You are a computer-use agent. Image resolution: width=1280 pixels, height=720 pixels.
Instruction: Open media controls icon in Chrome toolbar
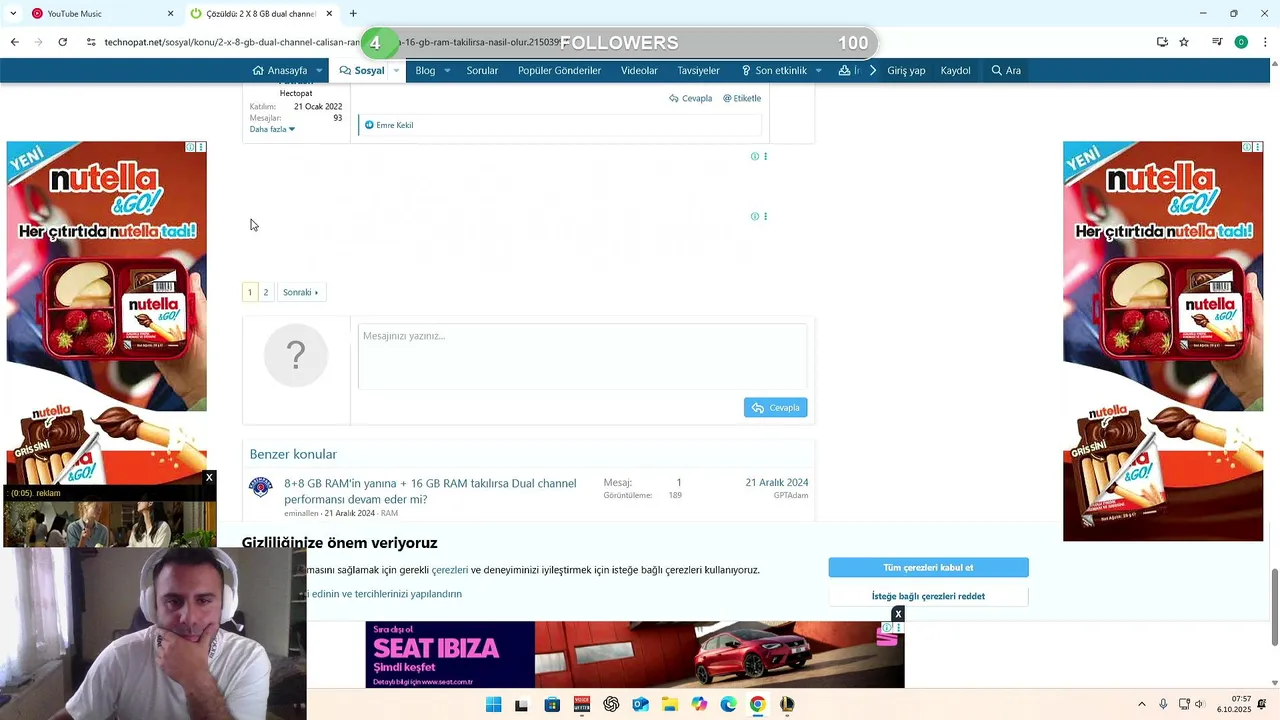[1217, 42]
